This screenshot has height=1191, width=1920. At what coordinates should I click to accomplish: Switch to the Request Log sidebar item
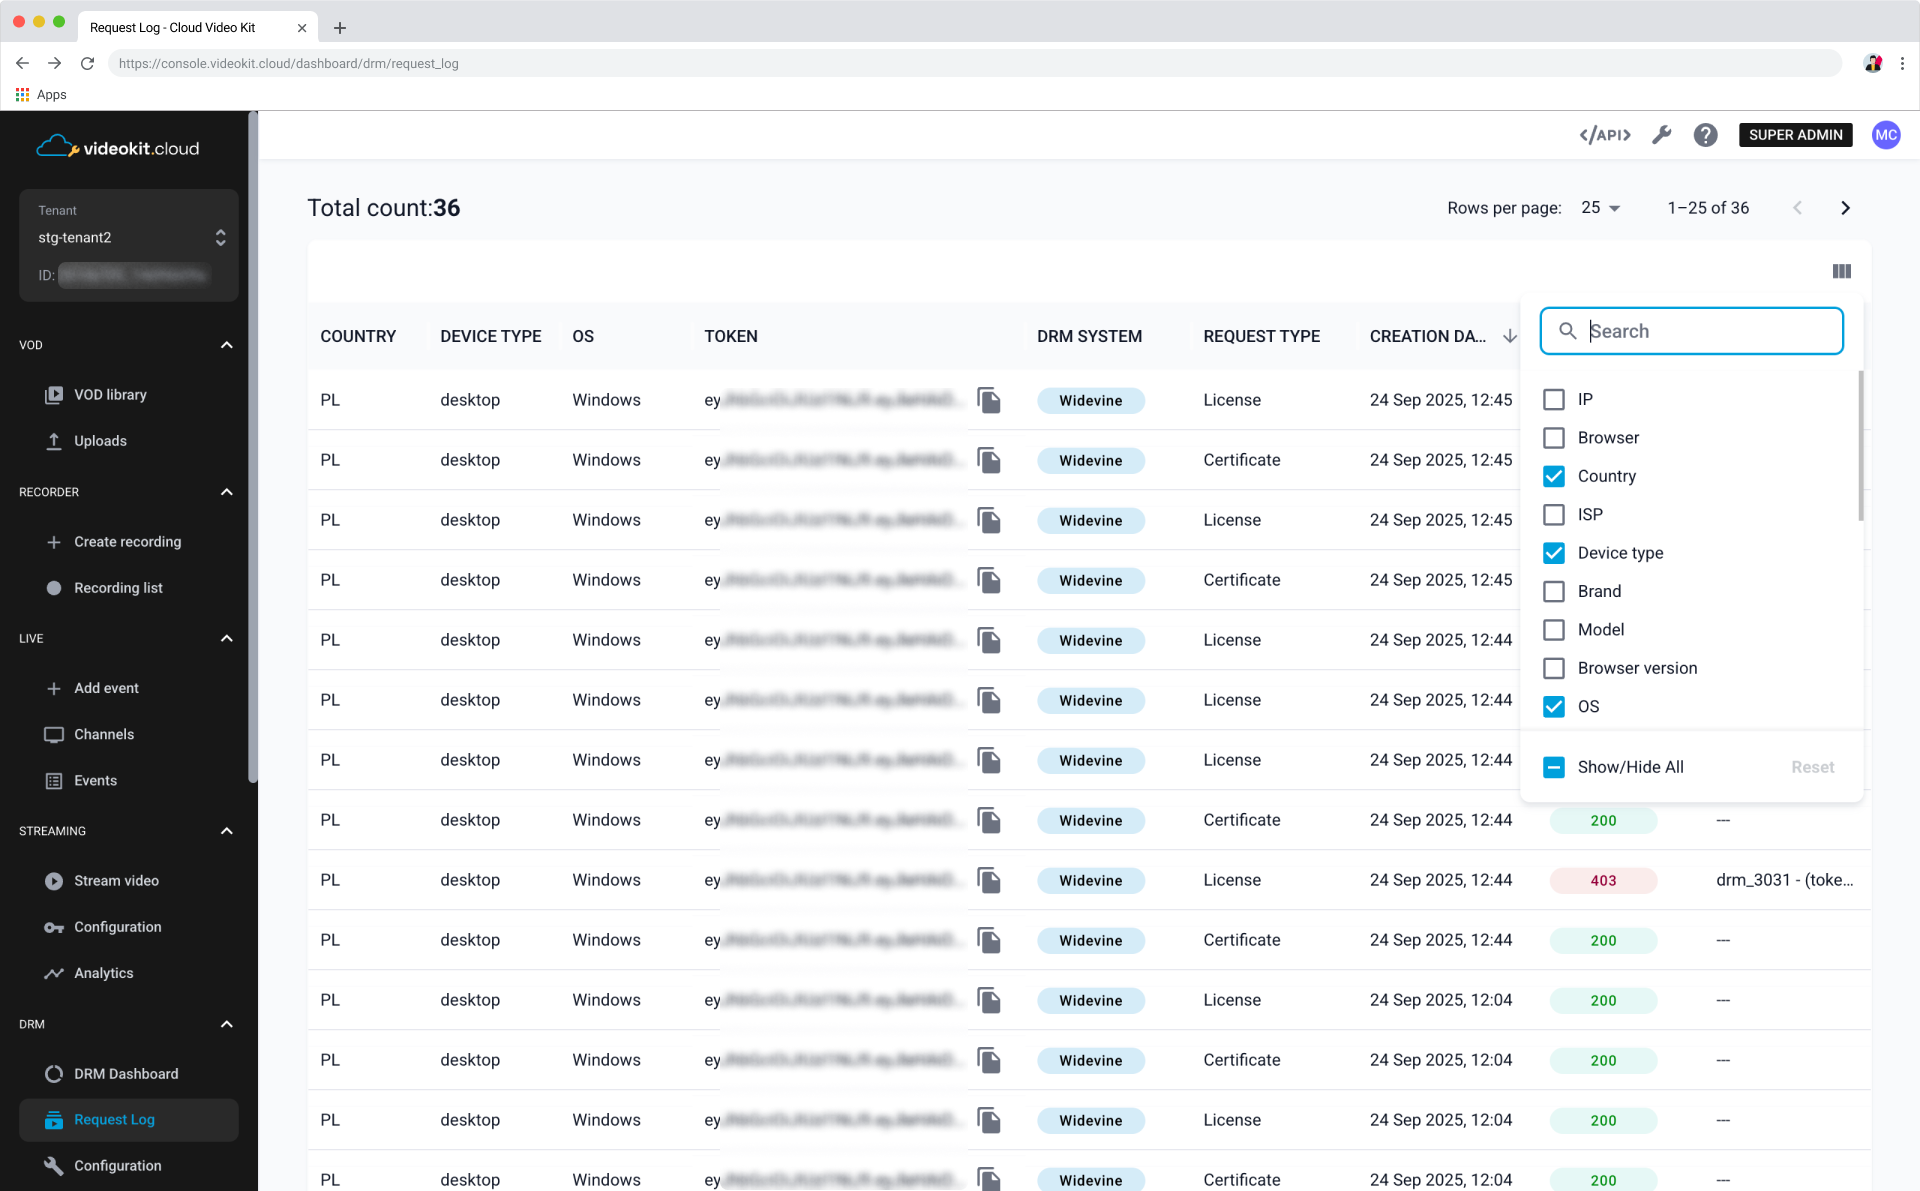point(113,1119)
